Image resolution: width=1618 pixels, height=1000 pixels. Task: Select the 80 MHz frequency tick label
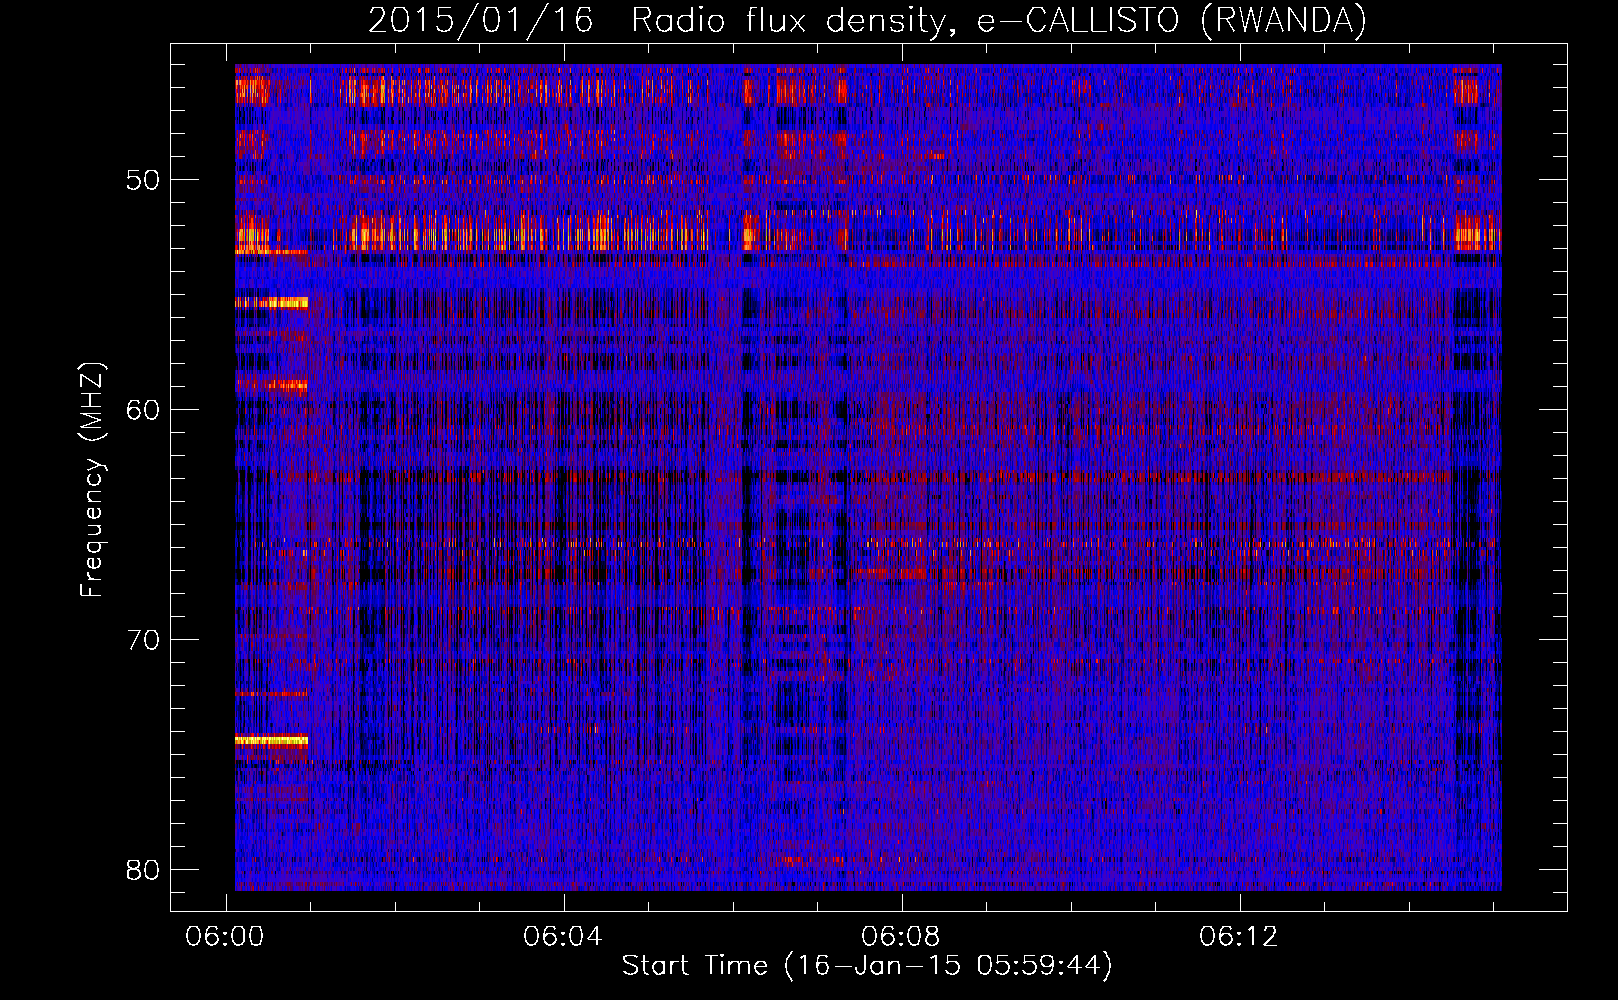tap(143, 870)
